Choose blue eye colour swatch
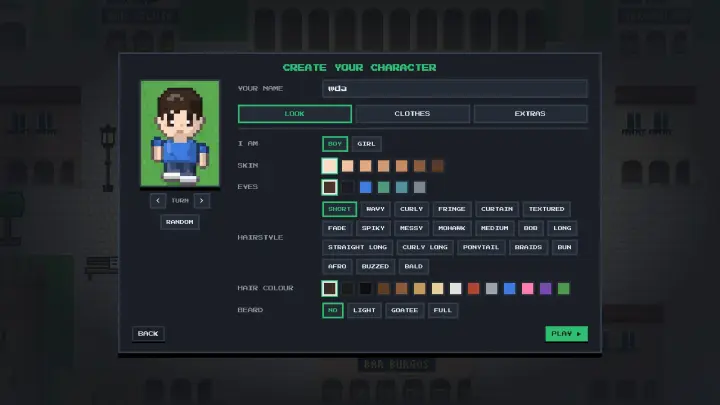 [x=366, y=187]
